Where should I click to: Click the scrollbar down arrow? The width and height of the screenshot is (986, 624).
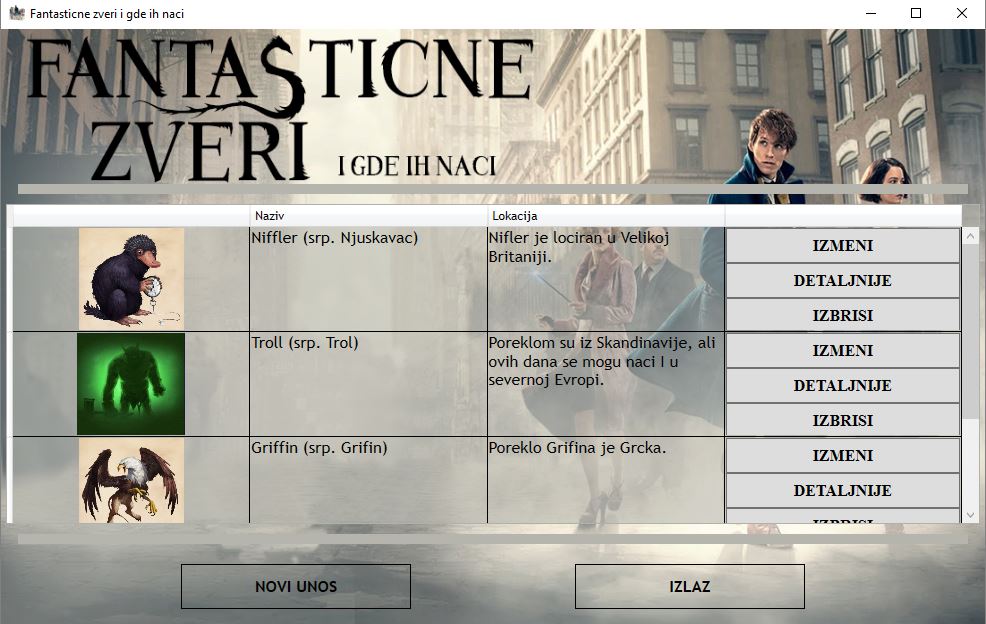969,515
